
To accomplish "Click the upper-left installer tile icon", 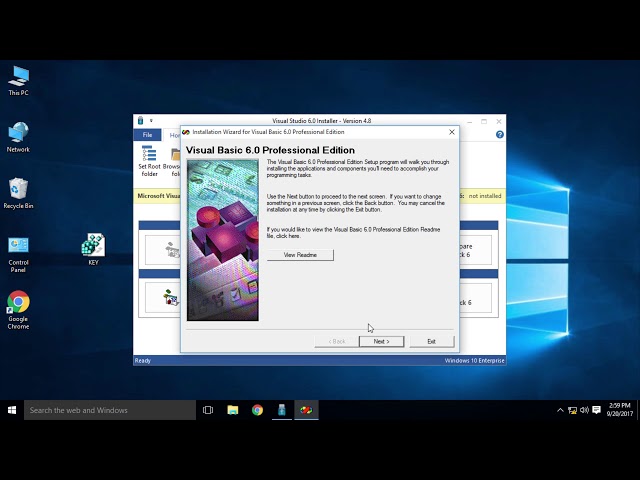I will coord(172,249).
